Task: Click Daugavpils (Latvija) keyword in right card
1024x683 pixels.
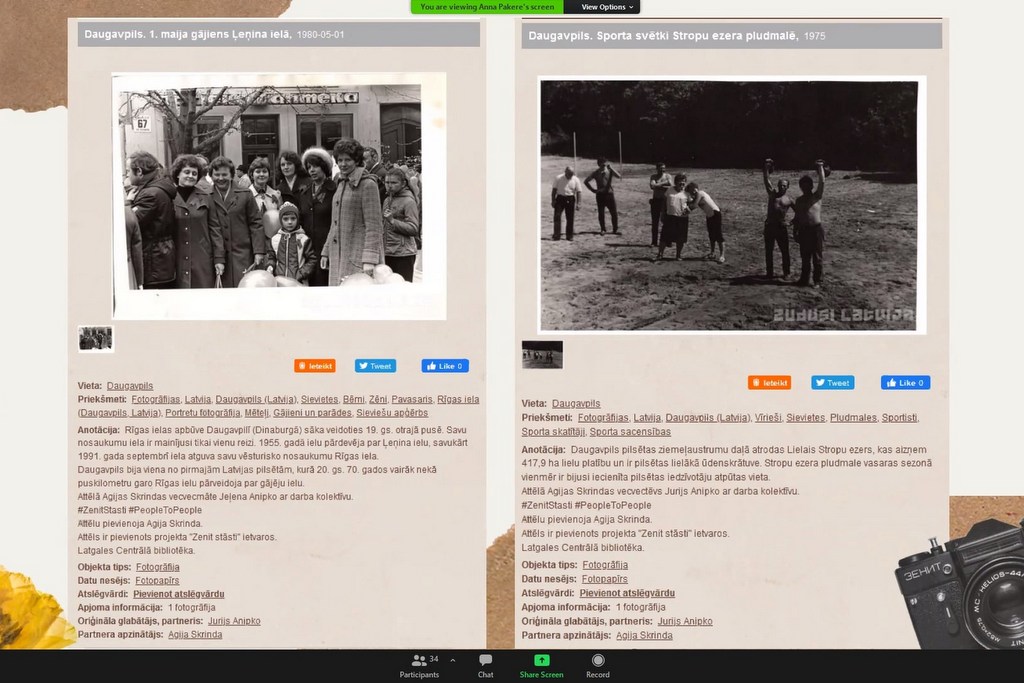Action: click(x=707, y=417)
